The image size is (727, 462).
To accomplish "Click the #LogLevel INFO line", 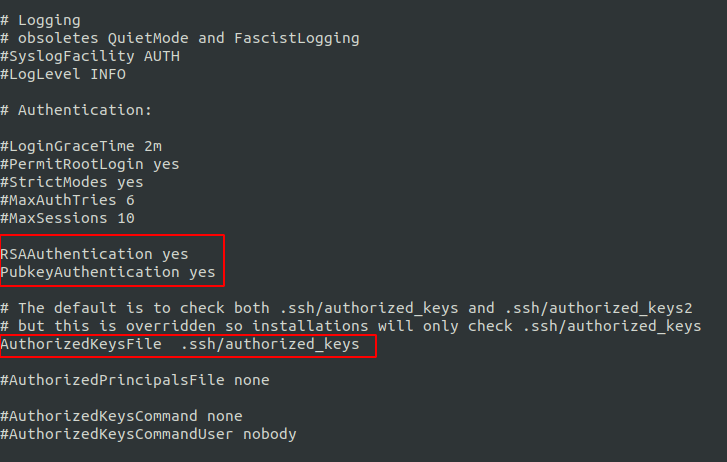I will 63,74.
